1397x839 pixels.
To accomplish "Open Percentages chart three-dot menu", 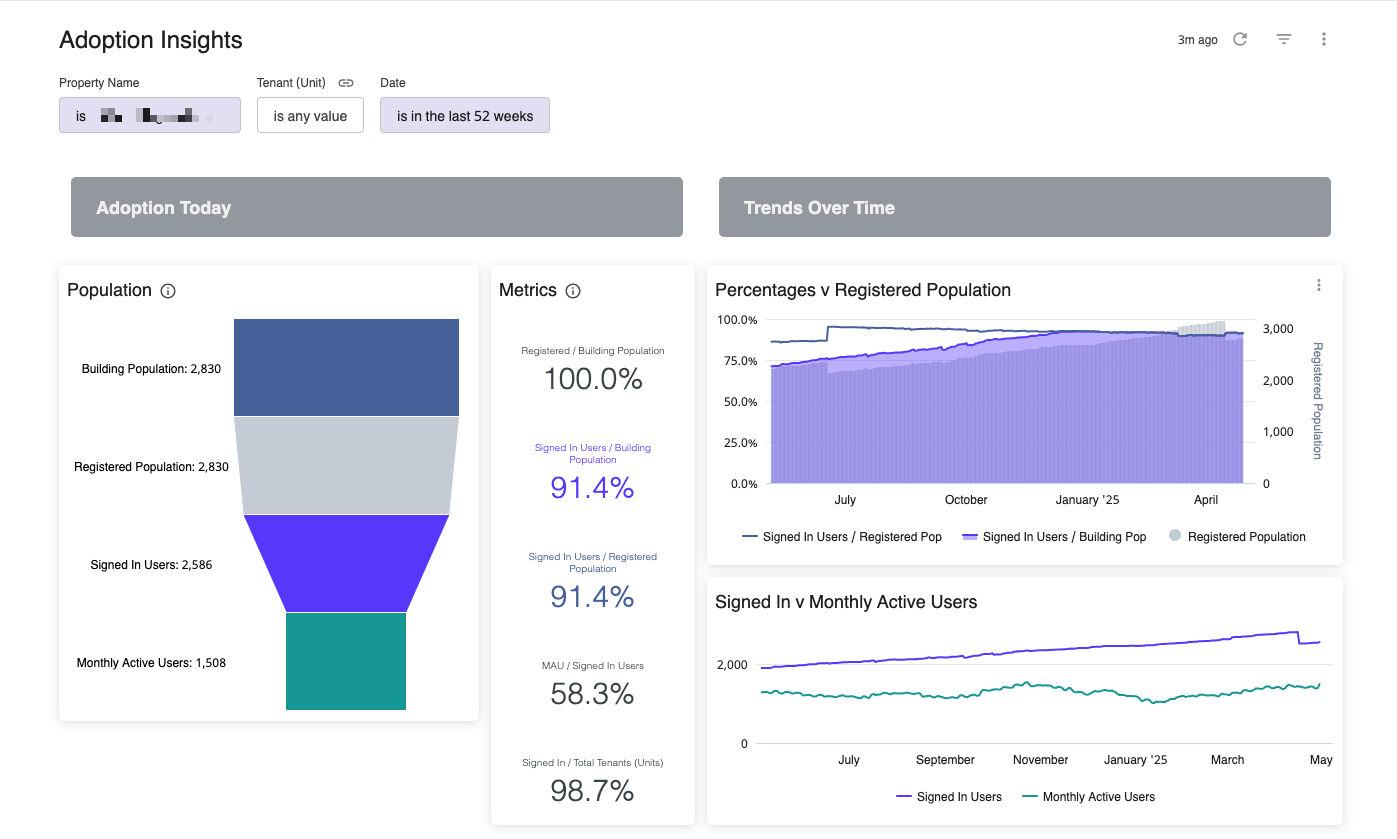I will point(1319,285).
